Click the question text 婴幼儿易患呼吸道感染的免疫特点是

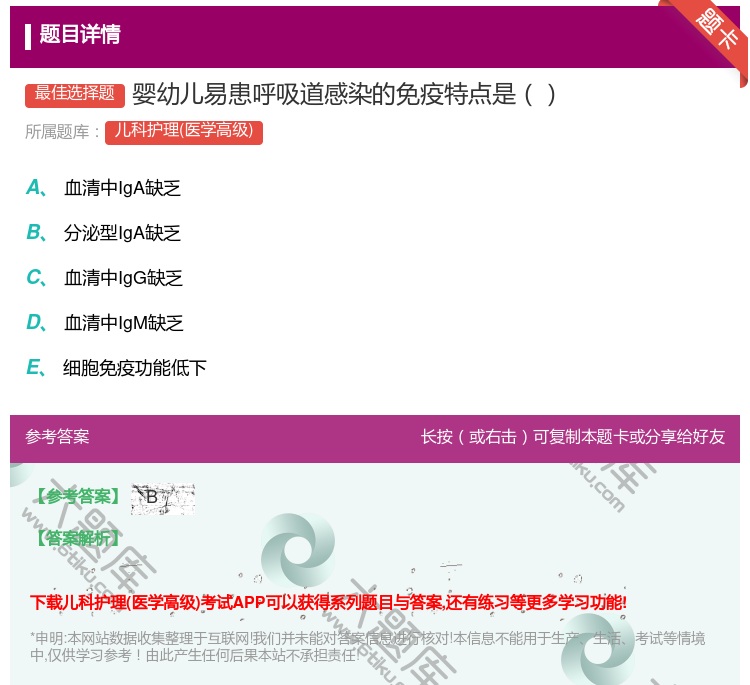pos(343,94)
